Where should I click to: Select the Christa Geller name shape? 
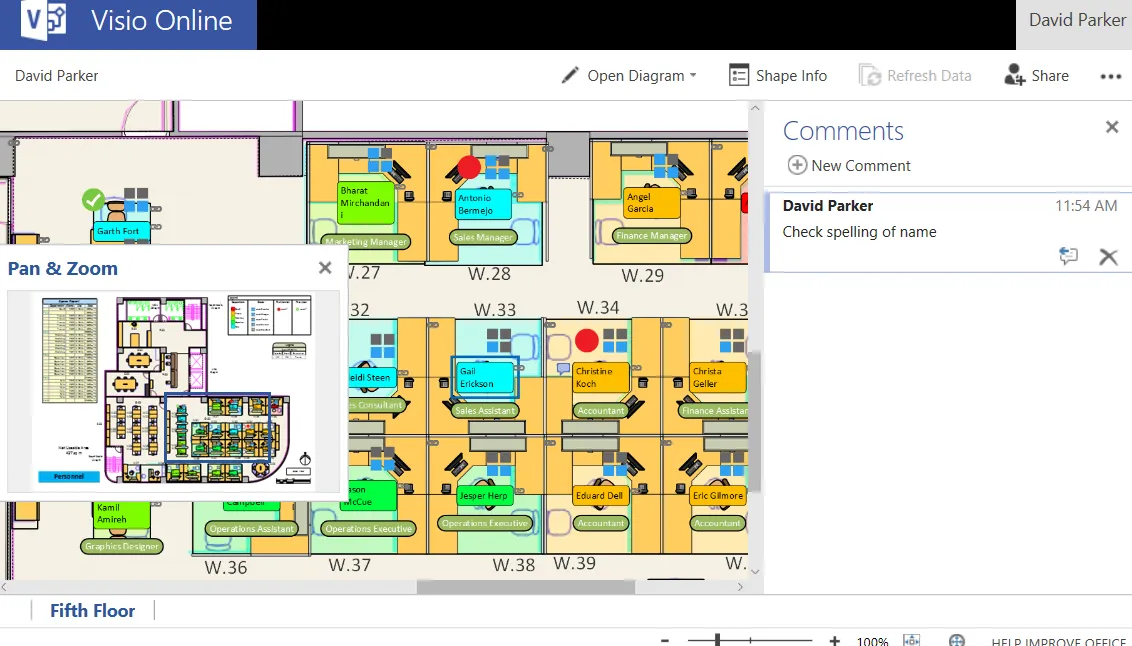click(x=718, y=377)
